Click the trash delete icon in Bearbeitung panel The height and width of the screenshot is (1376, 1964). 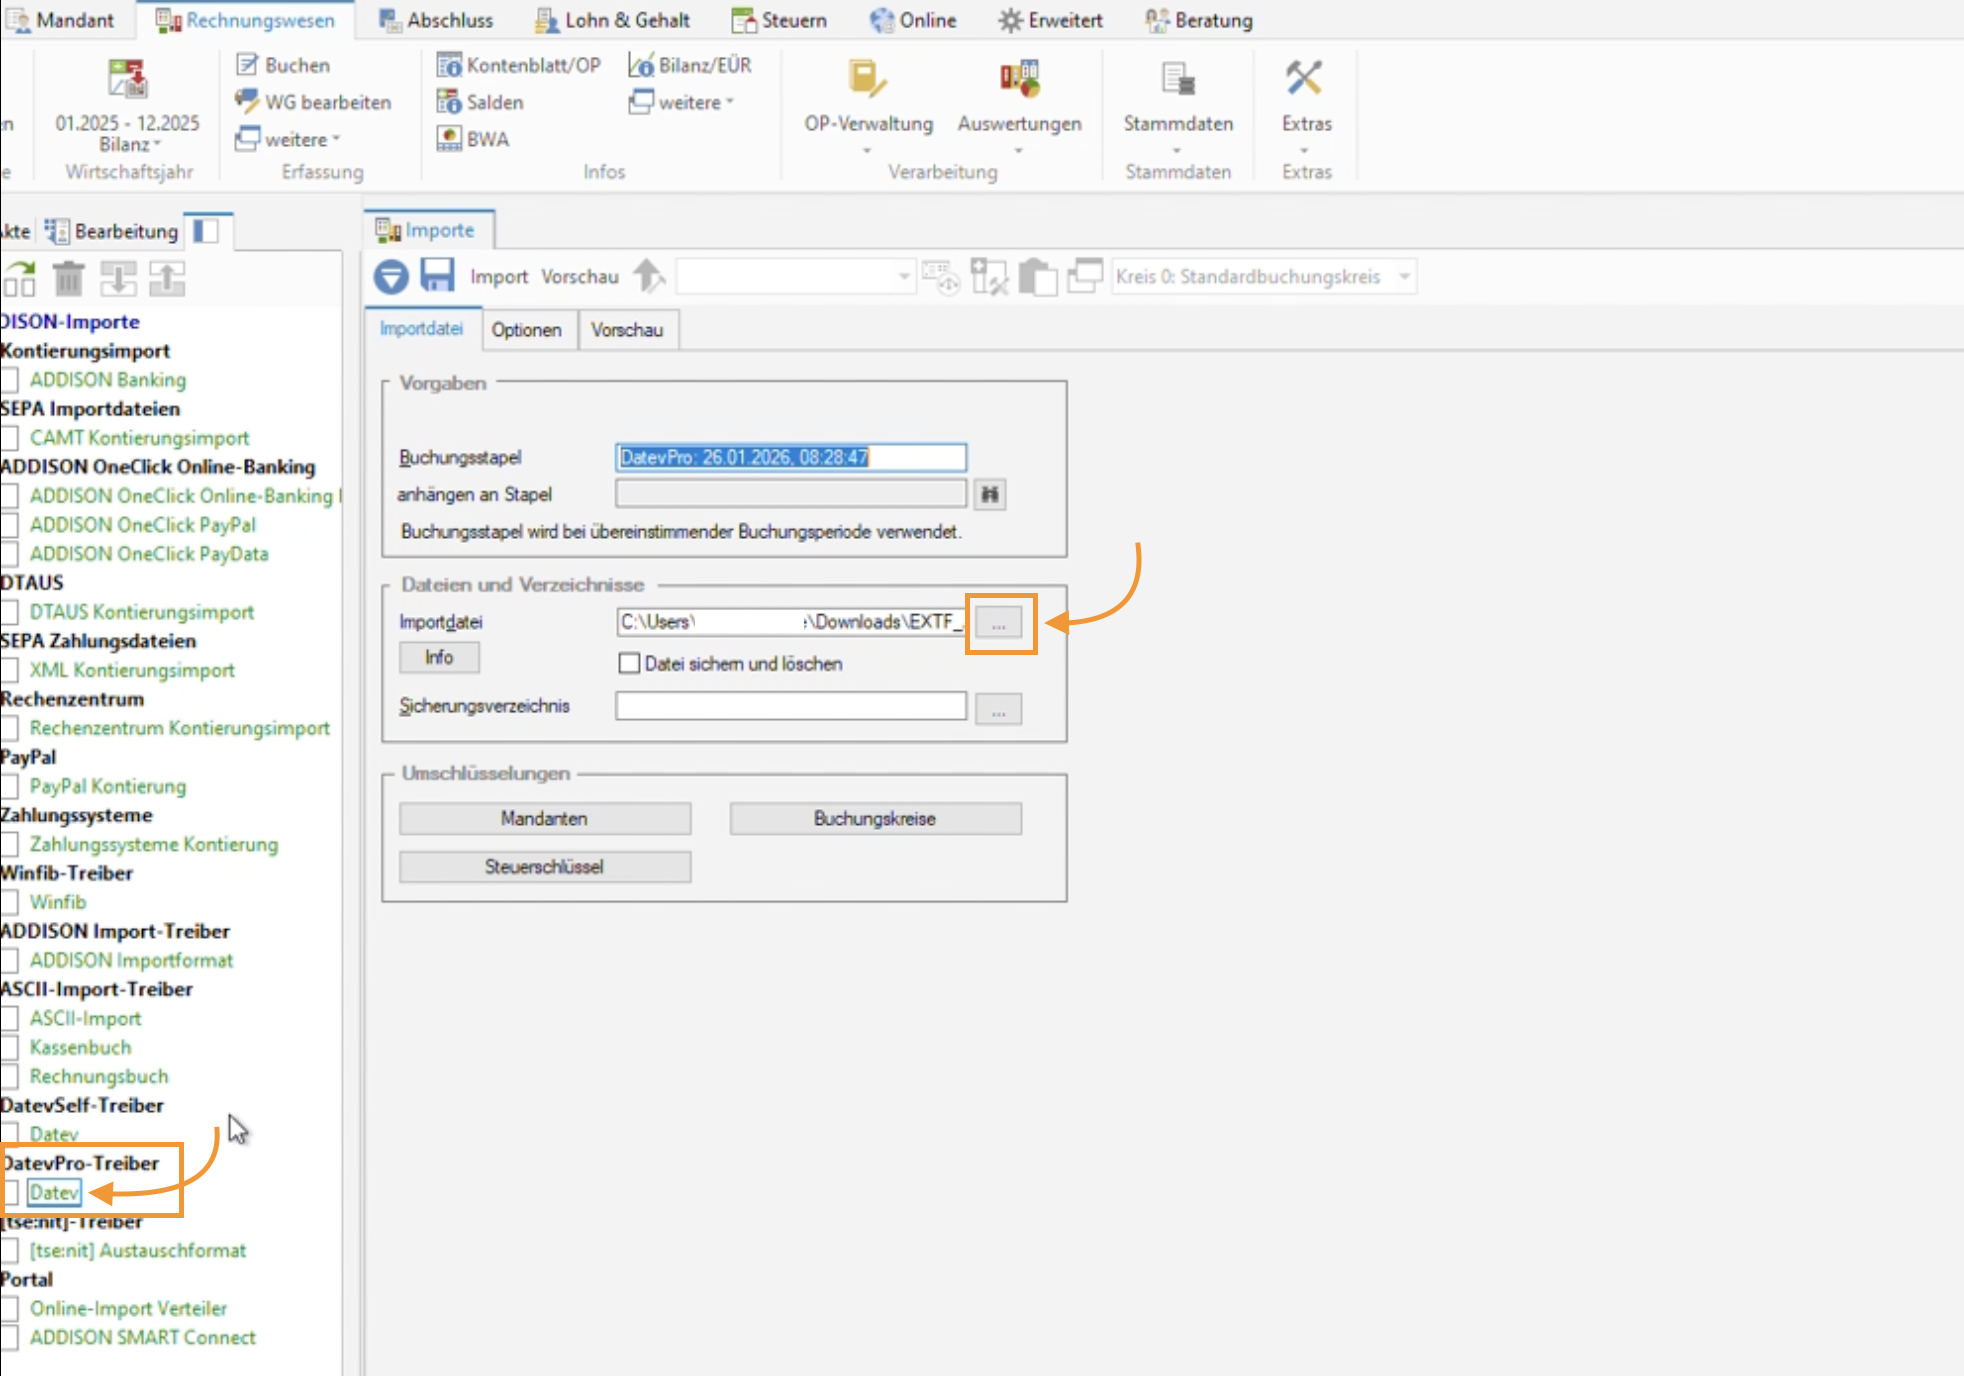point(68,279)
